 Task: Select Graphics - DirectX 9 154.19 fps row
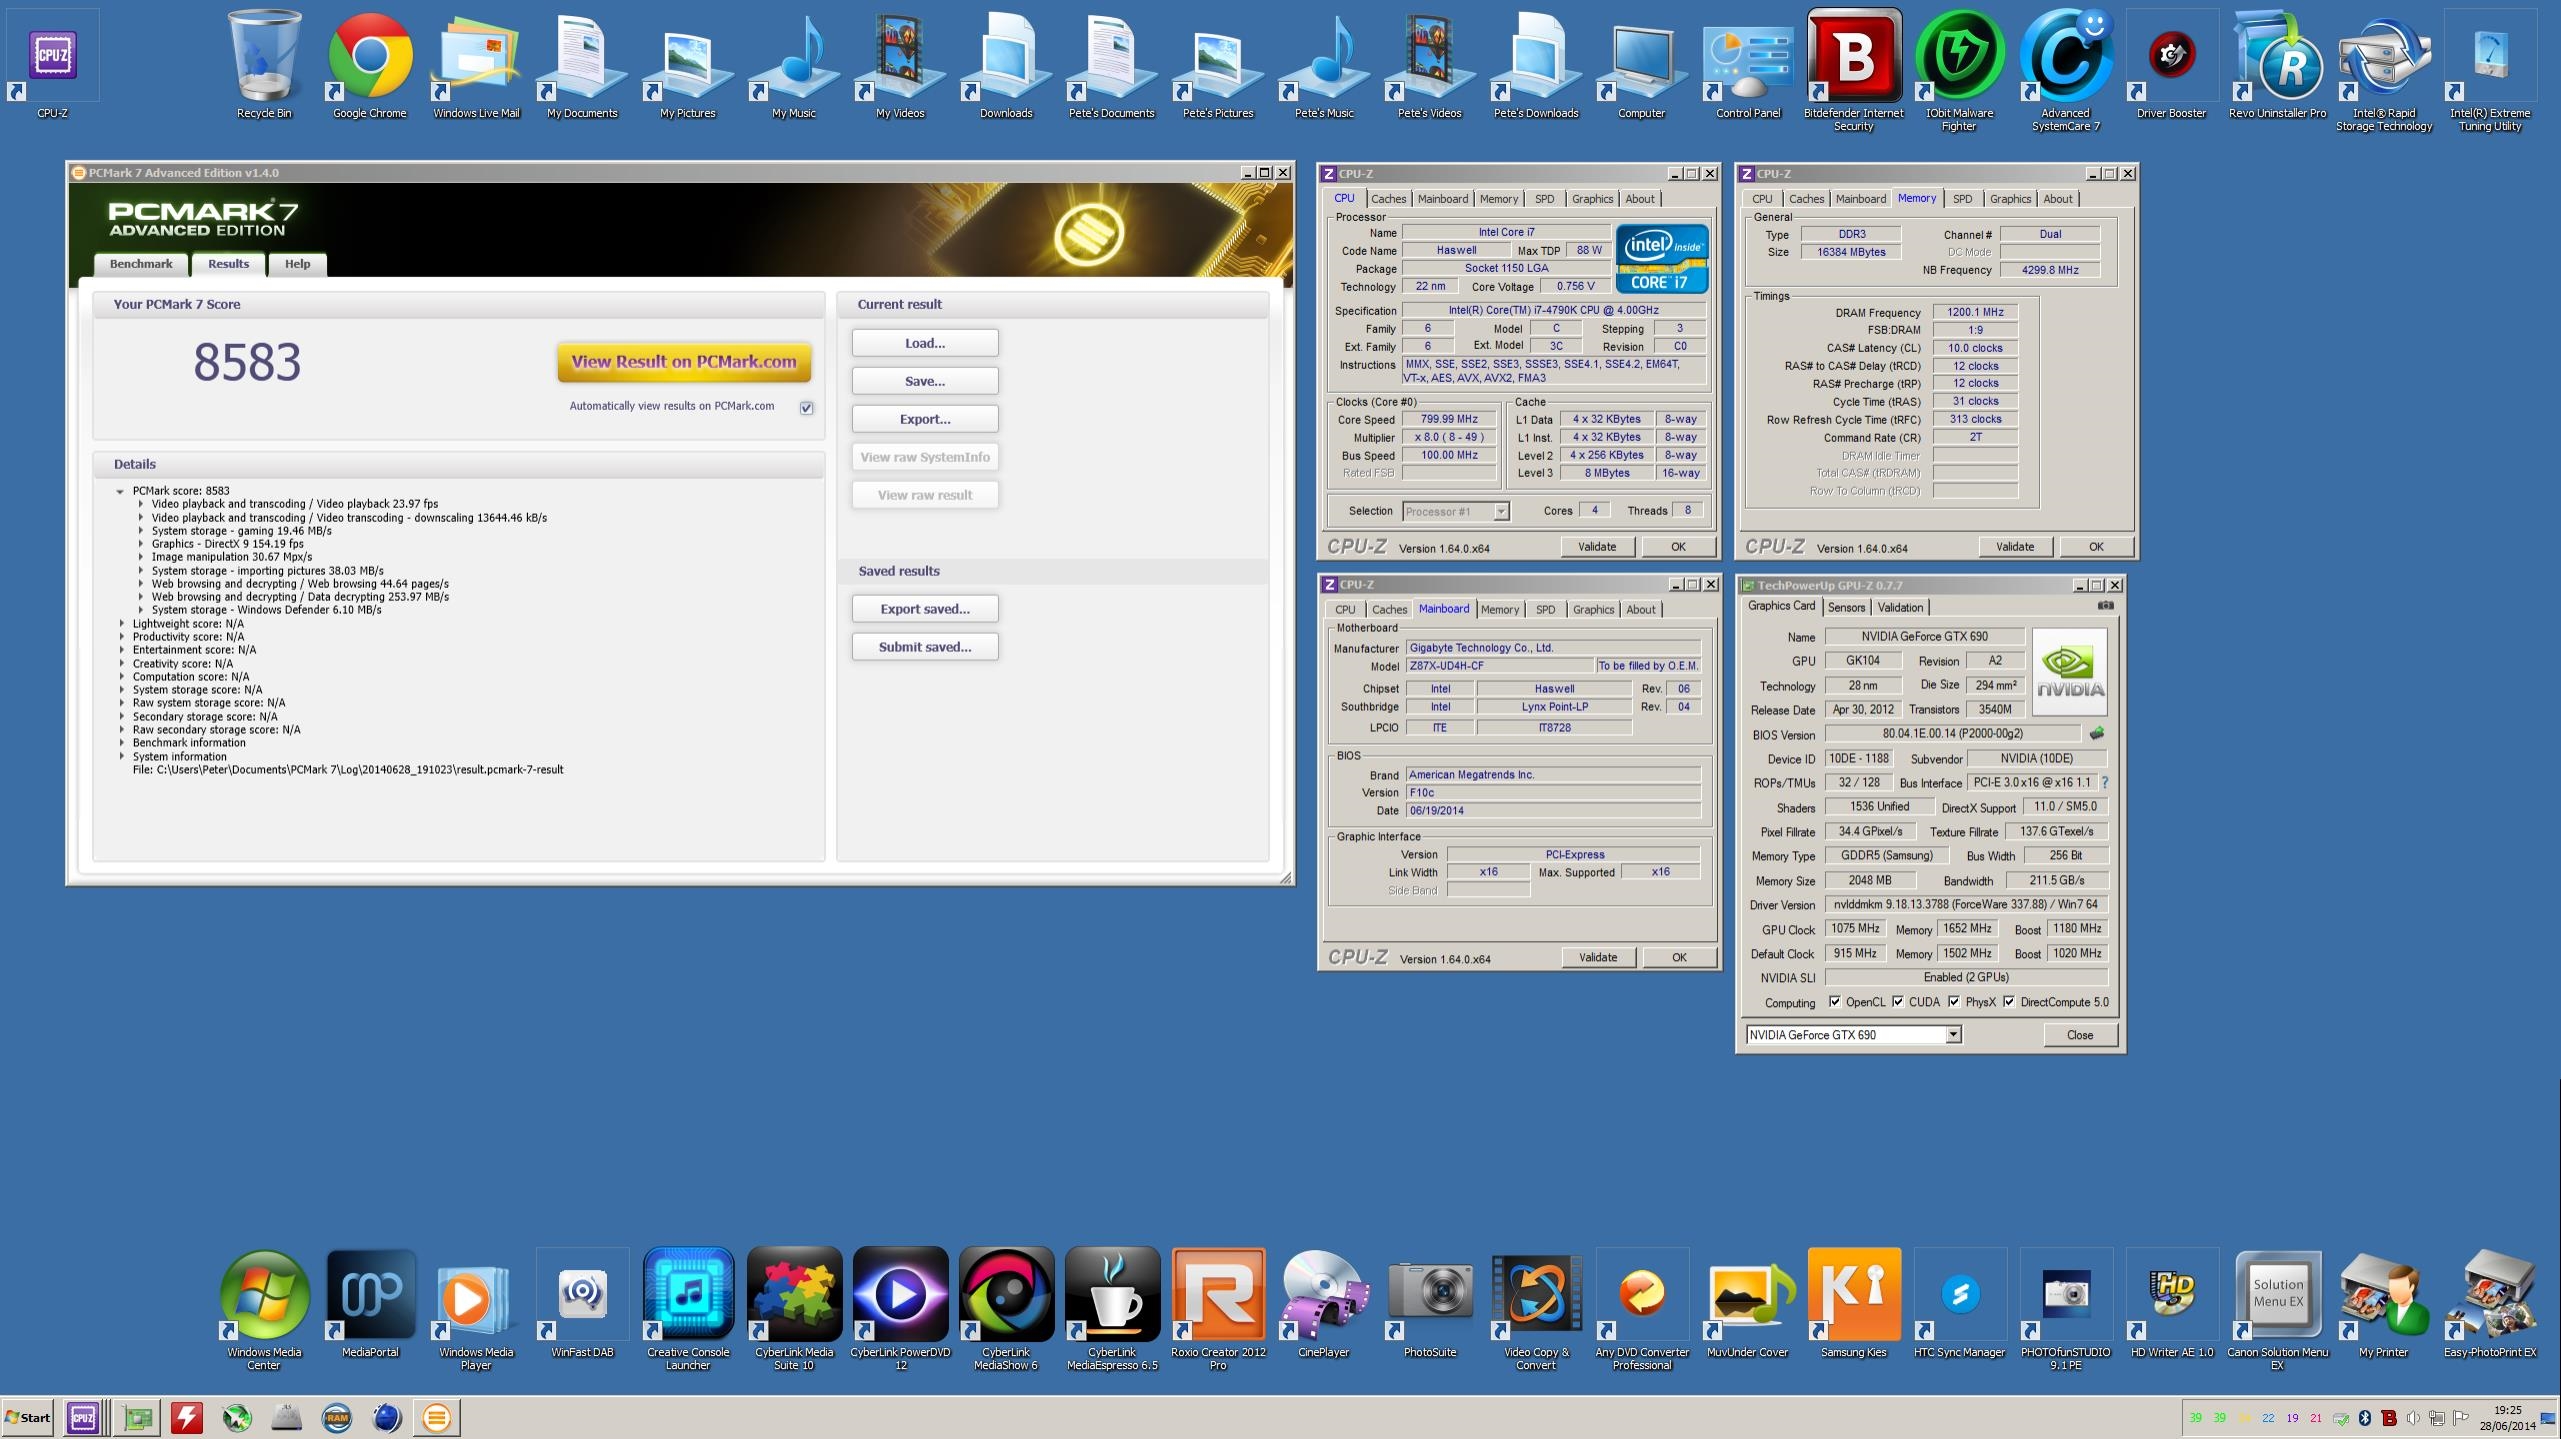point(227,544)
